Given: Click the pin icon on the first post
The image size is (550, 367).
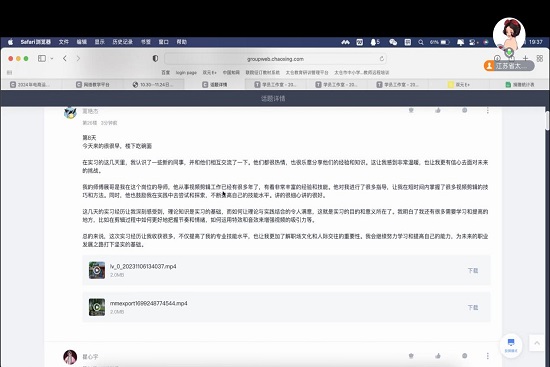Looking at the screenshot, I should pyautogui.click(x=411, y=111).
